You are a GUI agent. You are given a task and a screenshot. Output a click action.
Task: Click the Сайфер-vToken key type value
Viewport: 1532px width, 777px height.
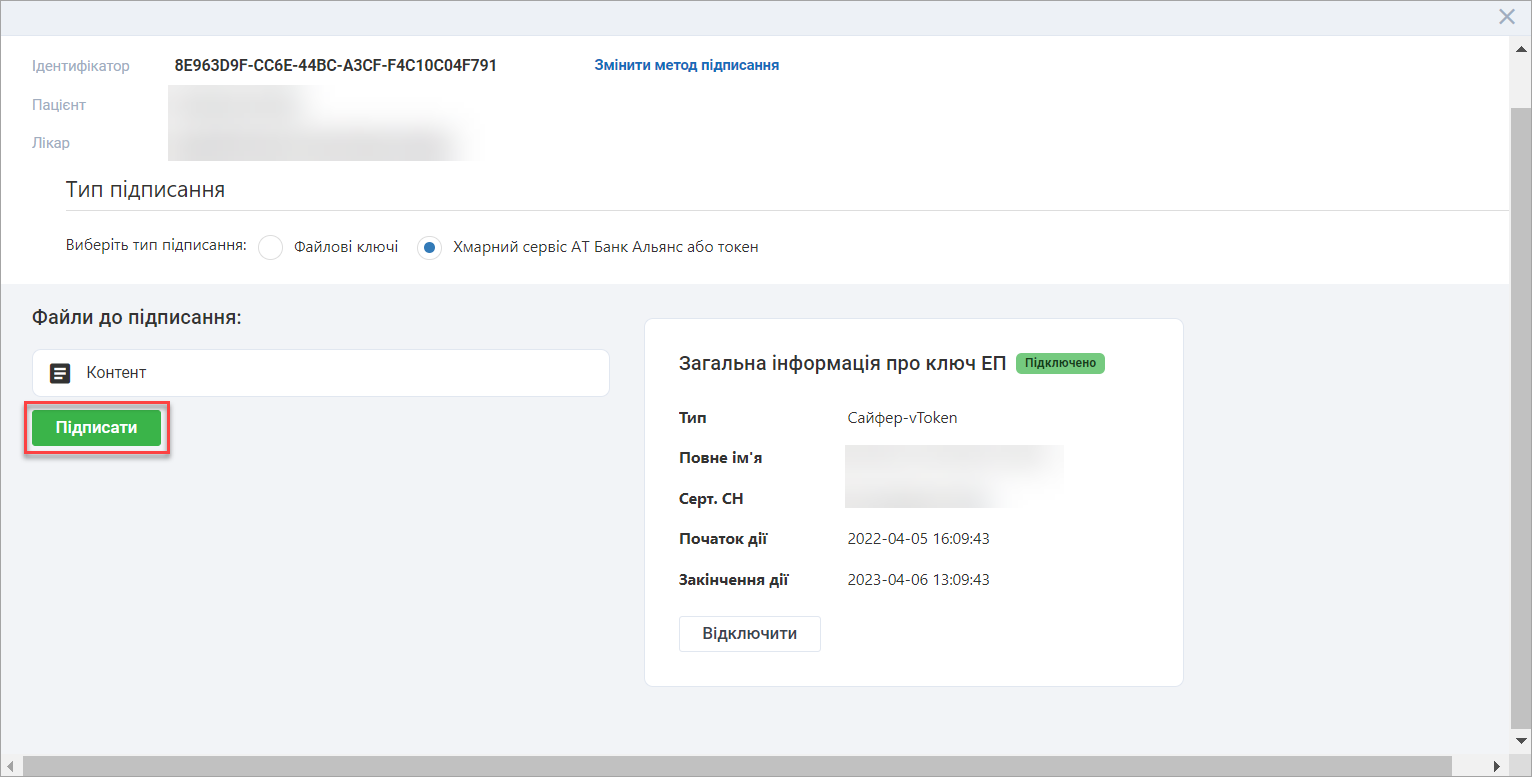point(902,418)
